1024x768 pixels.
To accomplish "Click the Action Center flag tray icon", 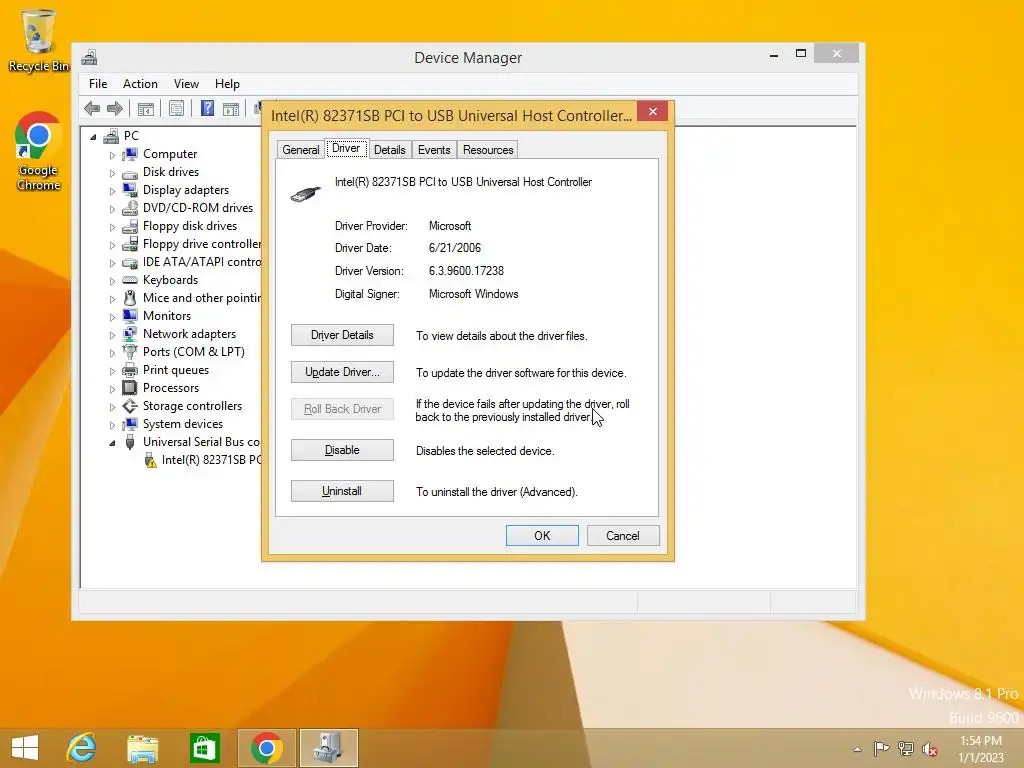I will pyautogui.click(x=881, y=748).
